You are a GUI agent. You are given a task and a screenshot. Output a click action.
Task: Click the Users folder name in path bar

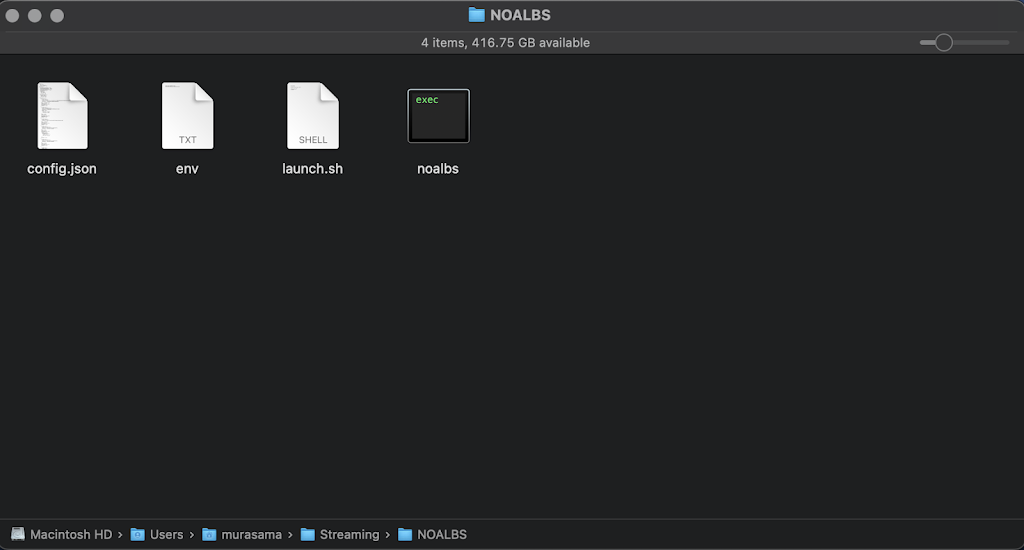[x=166, y=534]
